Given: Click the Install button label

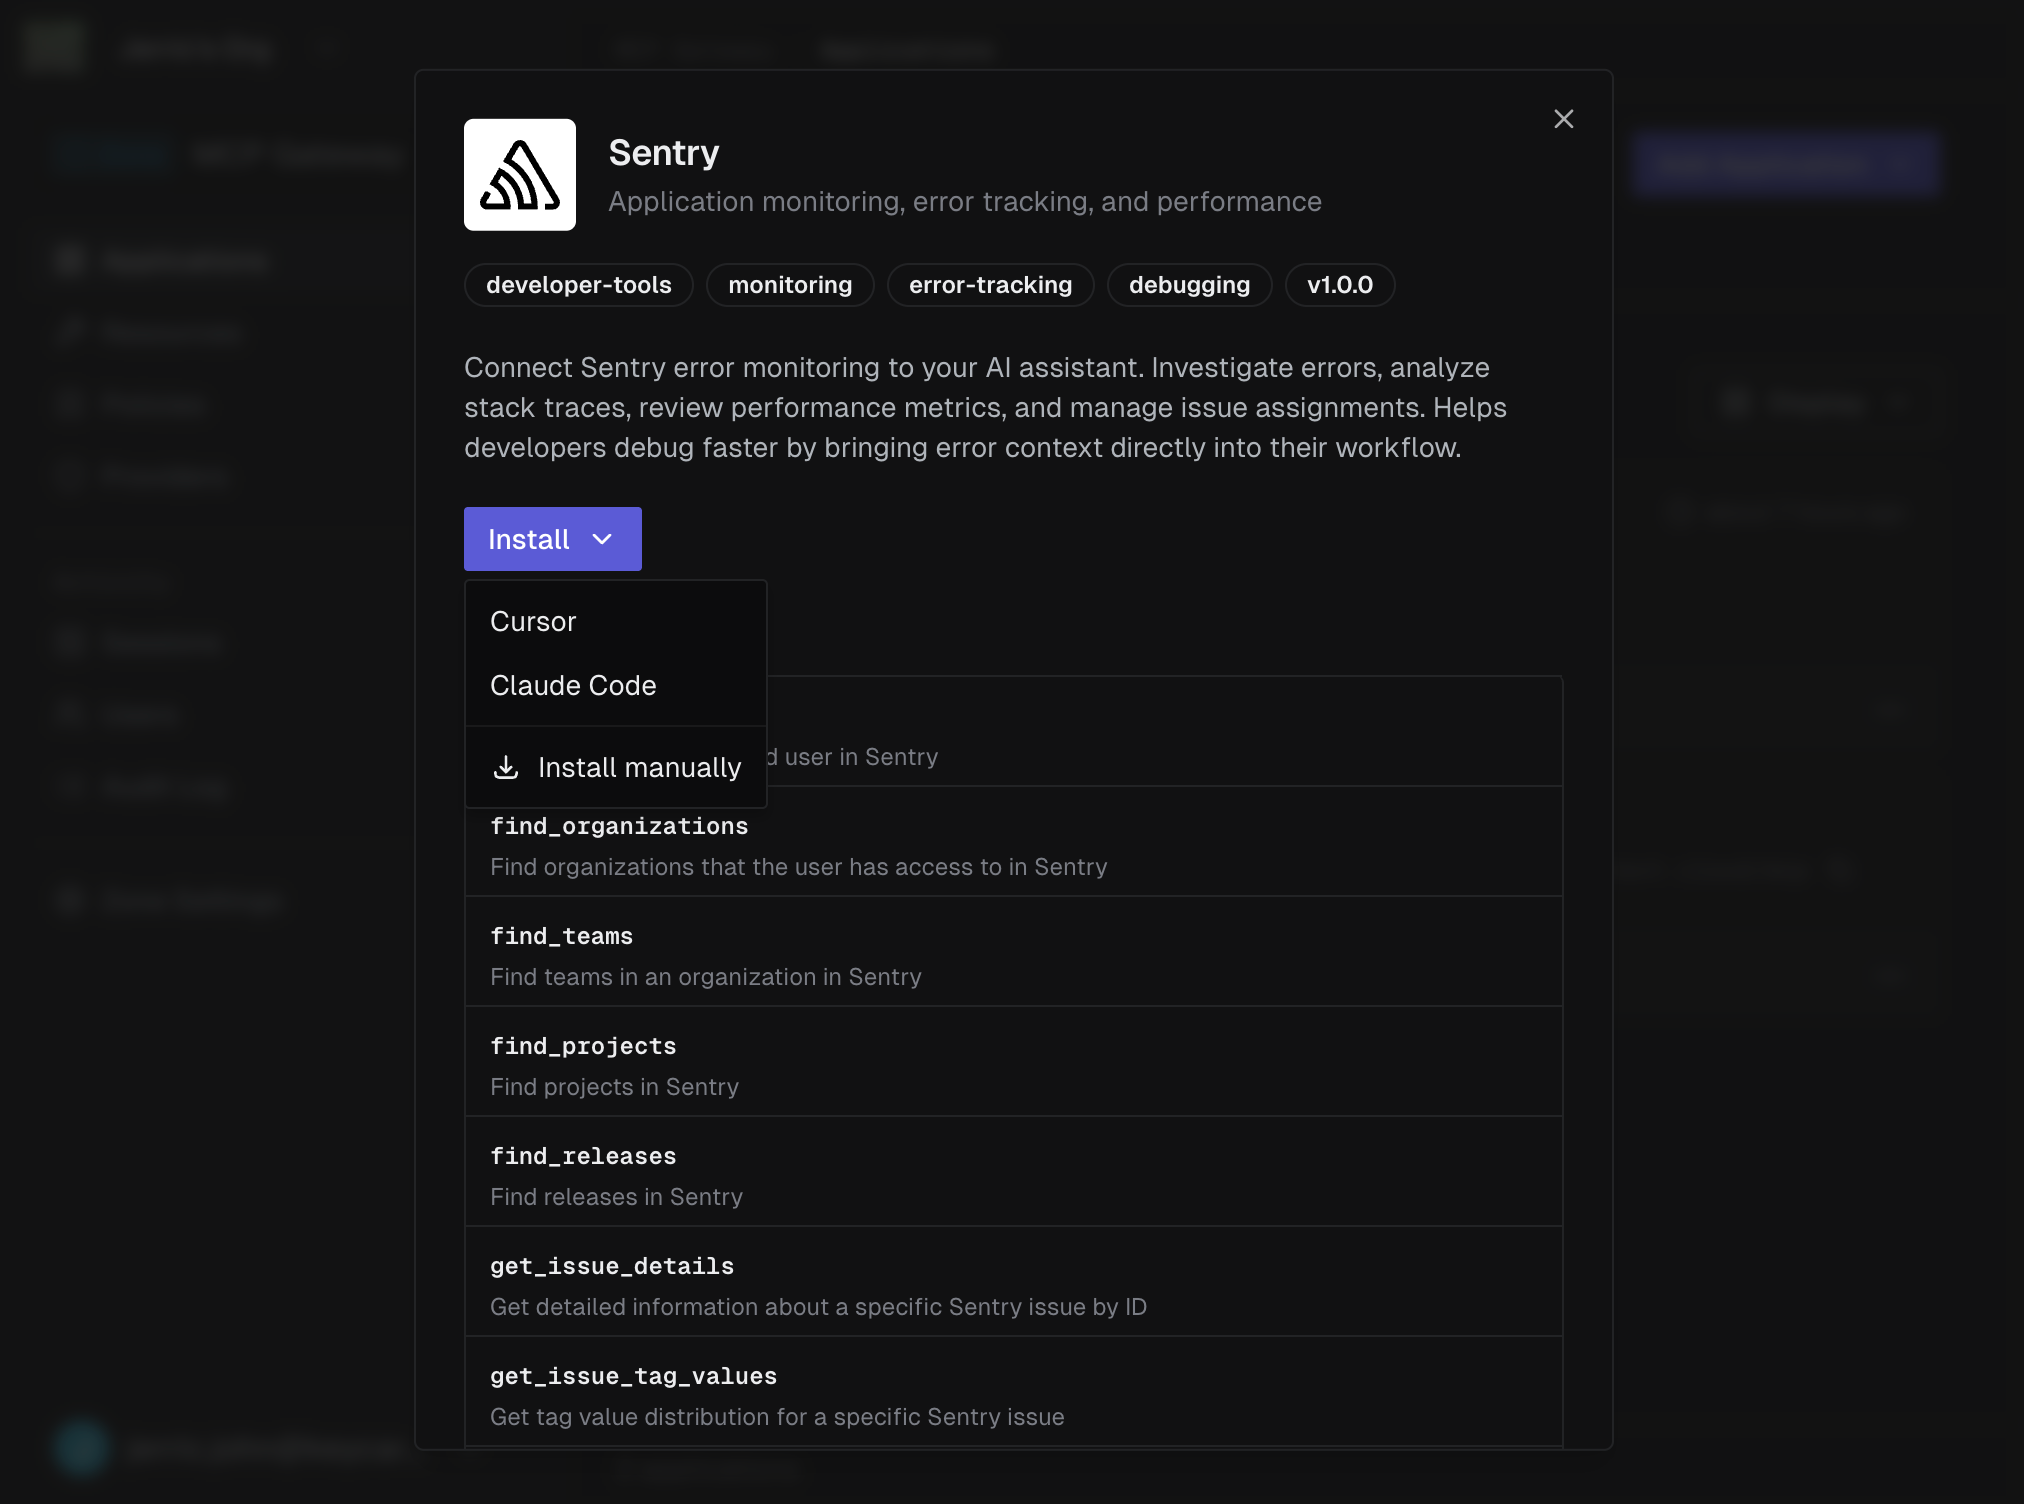Looking at the screenshot, I should [x=528, y=539].
